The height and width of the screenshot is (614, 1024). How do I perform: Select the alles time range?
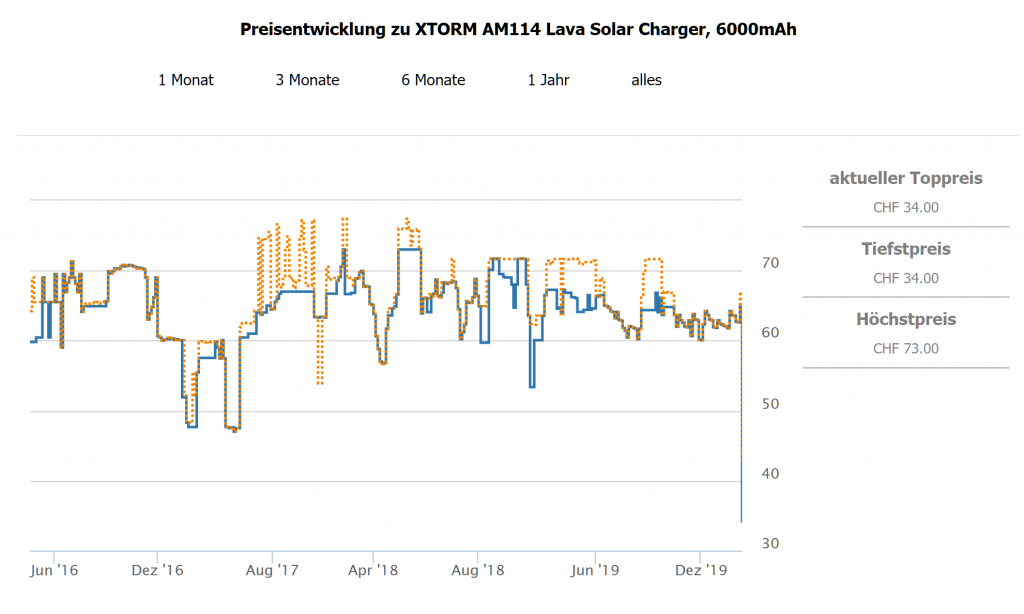point(646,80)
